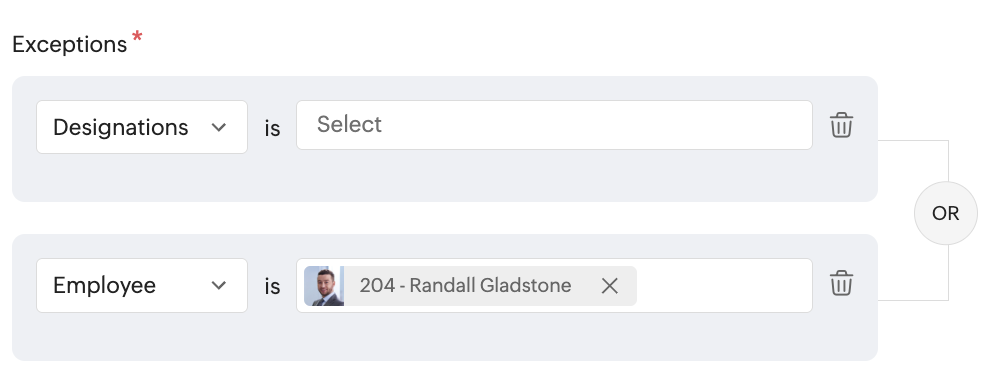Remove Randall Gladstone from the employee field
The image size is (994, 378).
tap(609, 286)
